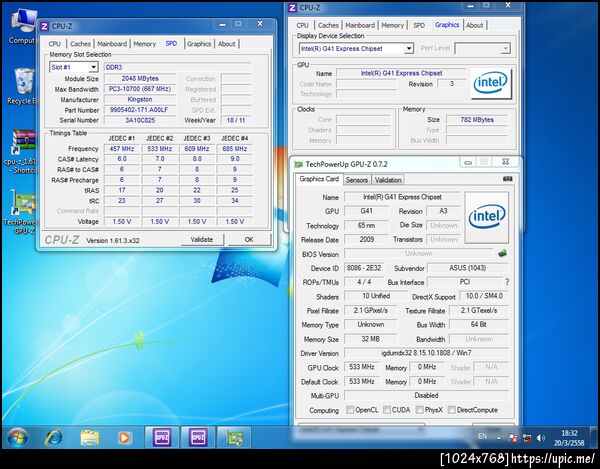Open the CPU tab in SPD window
This screenshot has width=600, height=469.
point(55,44)
